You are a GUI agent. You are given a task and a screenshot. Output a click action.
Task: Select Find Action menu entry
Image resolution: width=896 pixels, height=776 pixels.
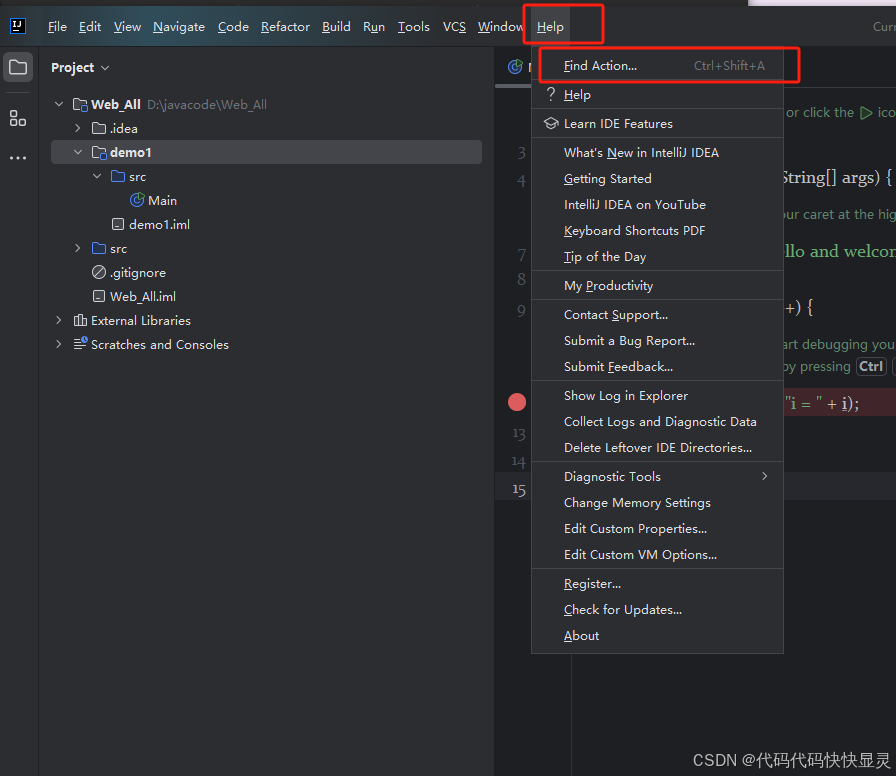(657, 66)
